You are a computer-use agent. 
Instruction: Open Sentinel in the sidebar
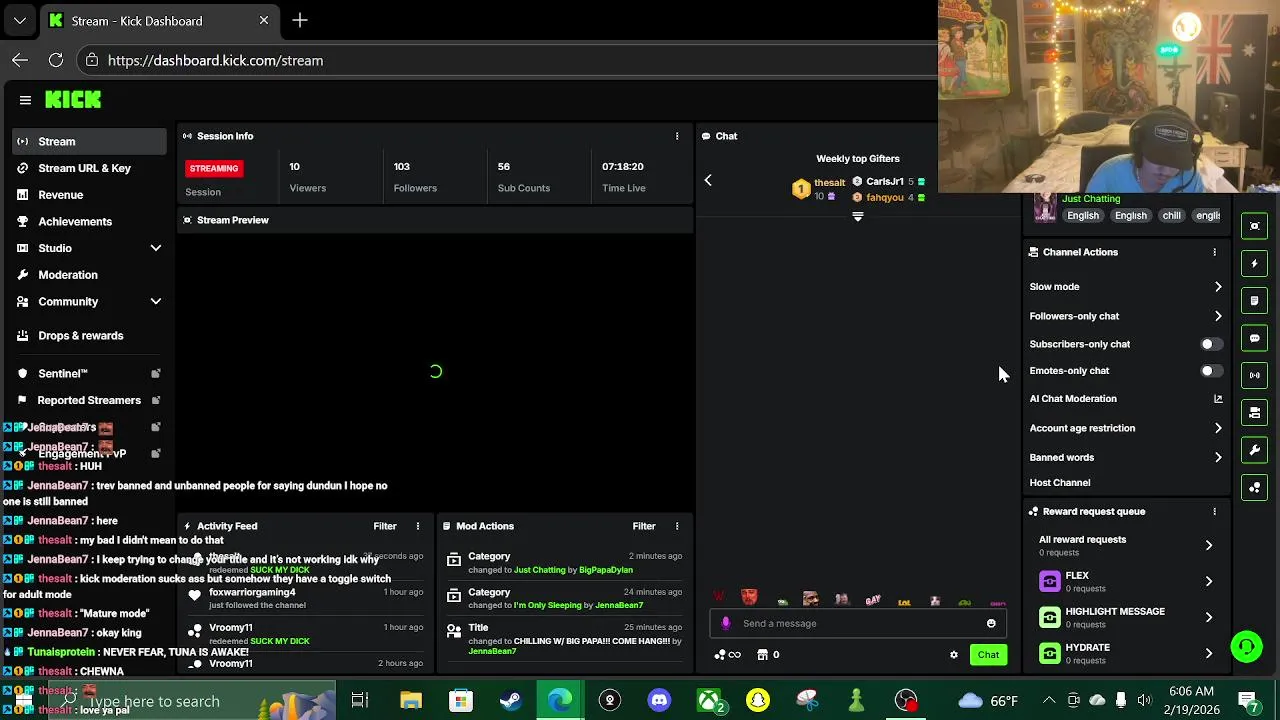coord(63,374)
